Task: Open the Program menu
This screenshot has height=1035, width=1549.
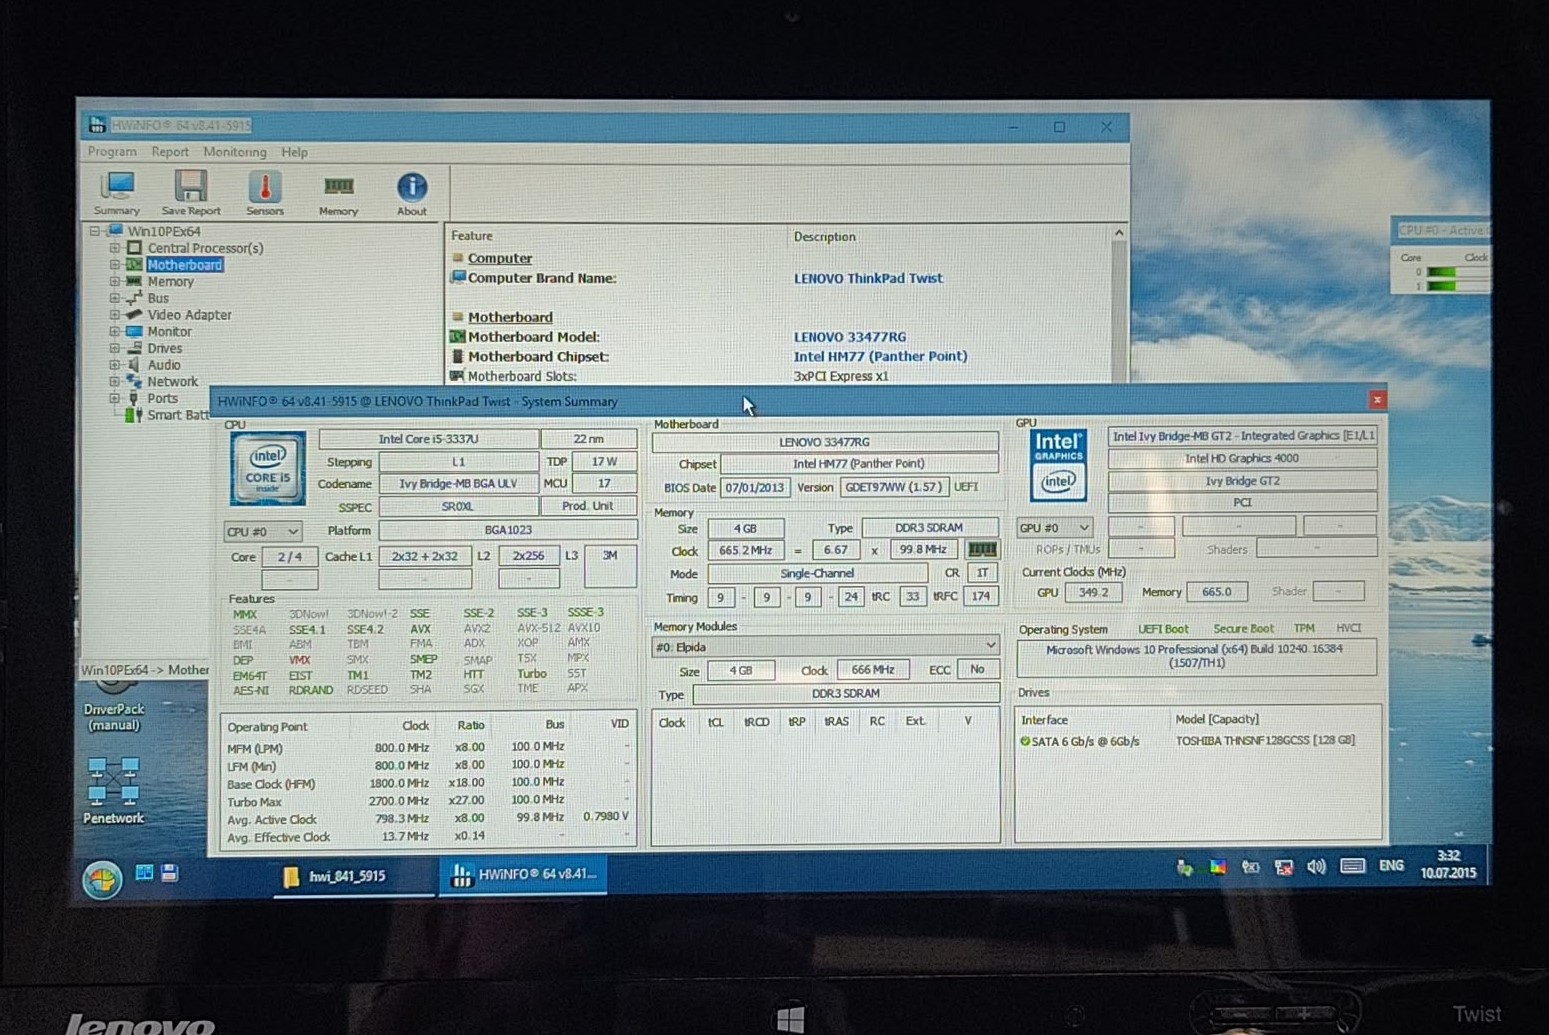Action: click(x=112, y=152)
